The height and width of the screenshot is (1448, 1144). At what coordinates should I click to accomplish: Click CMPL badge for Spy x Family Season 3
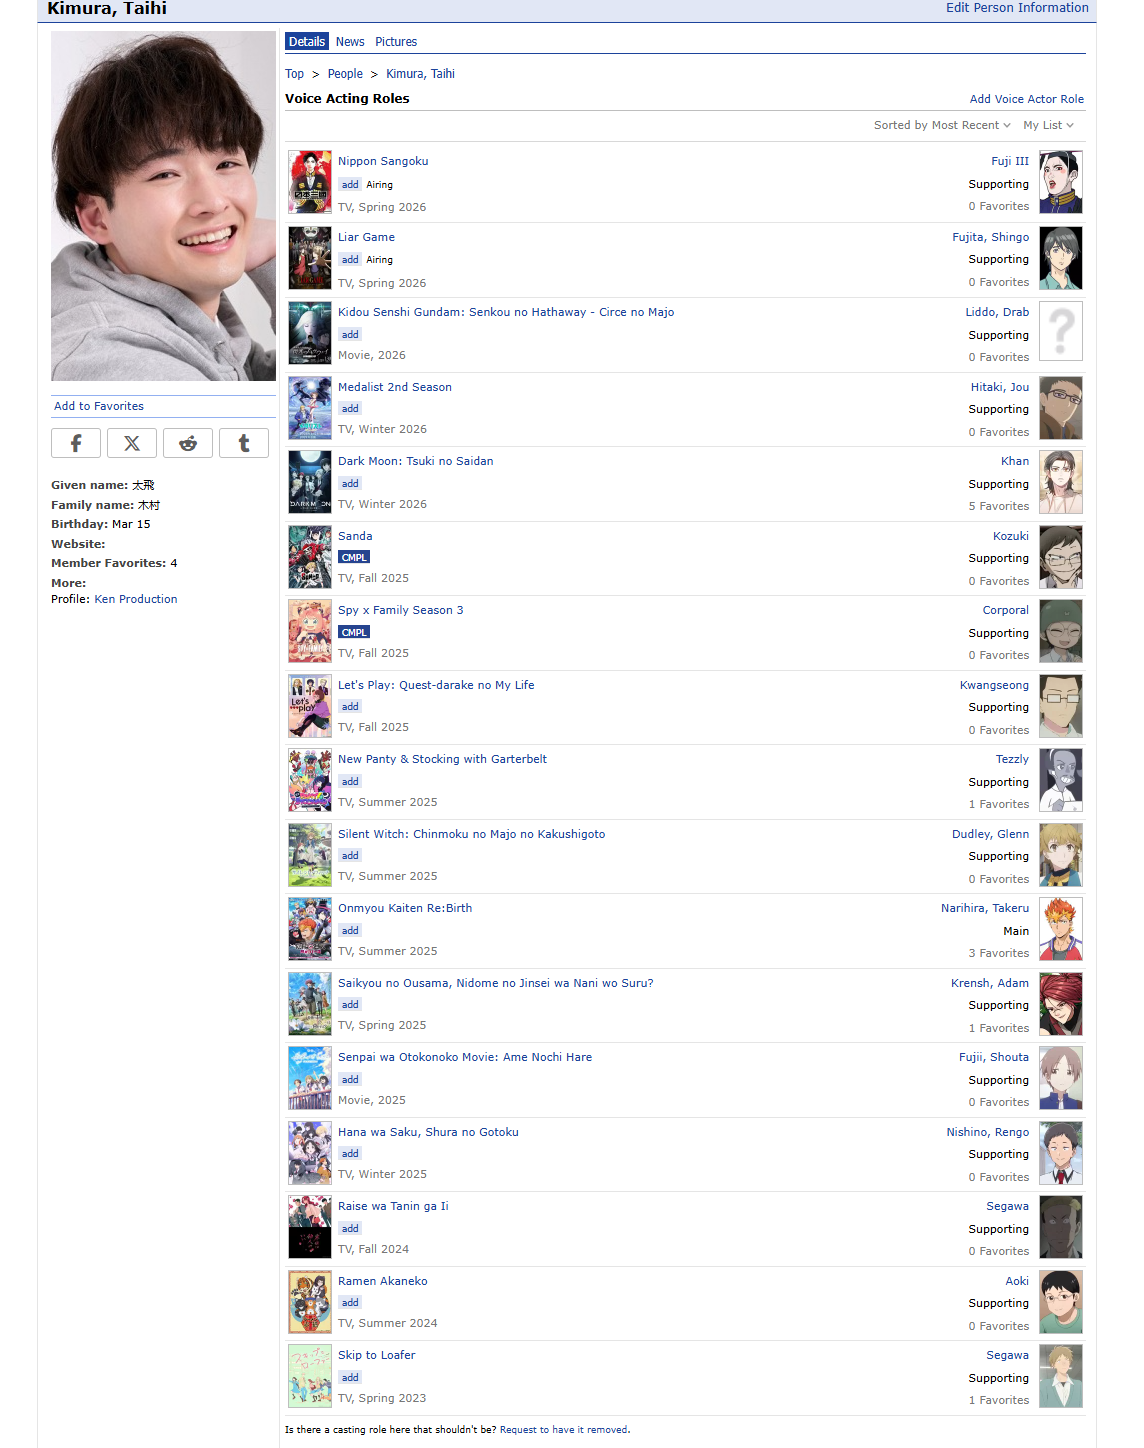point(354,633)
